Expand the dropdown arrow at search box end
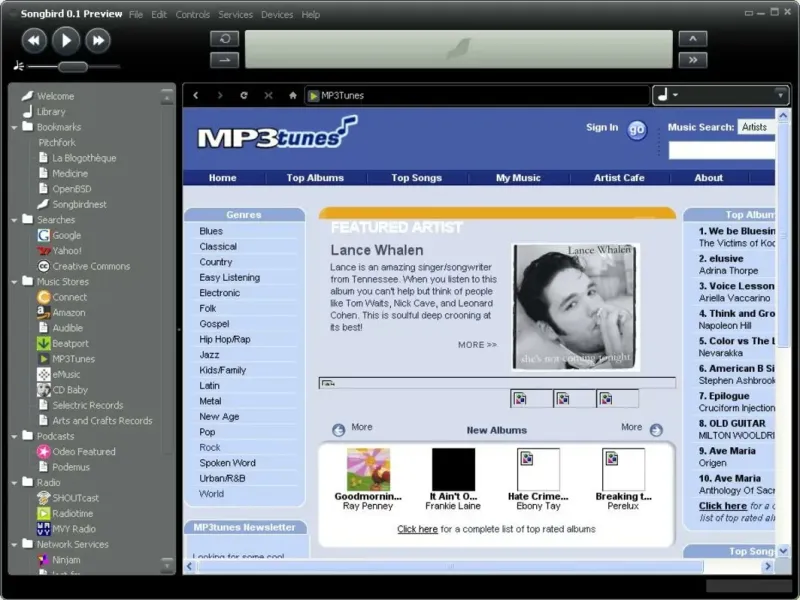 (x=780, y=95)
